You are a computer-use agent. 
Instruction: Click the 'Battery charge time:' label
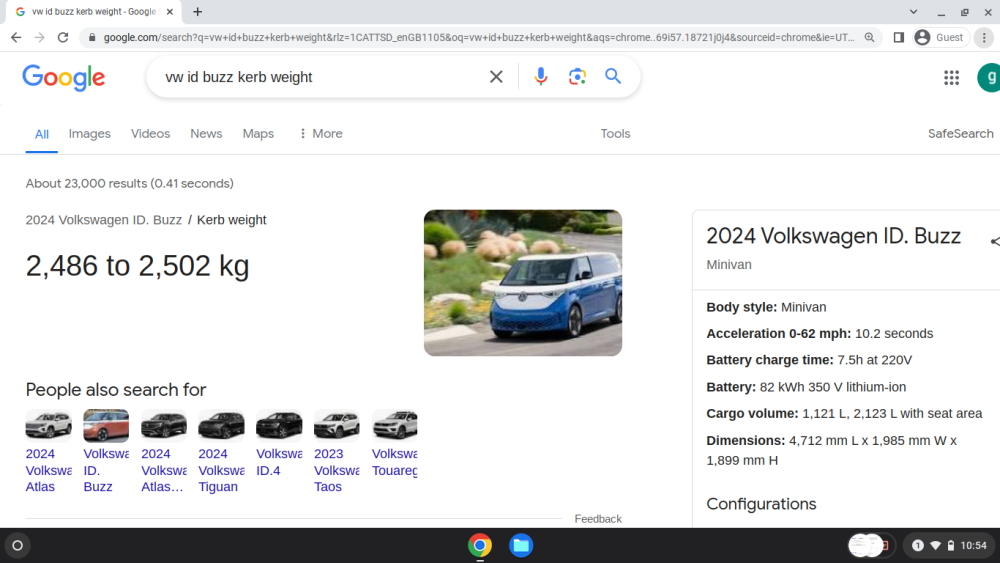[769, 360]
